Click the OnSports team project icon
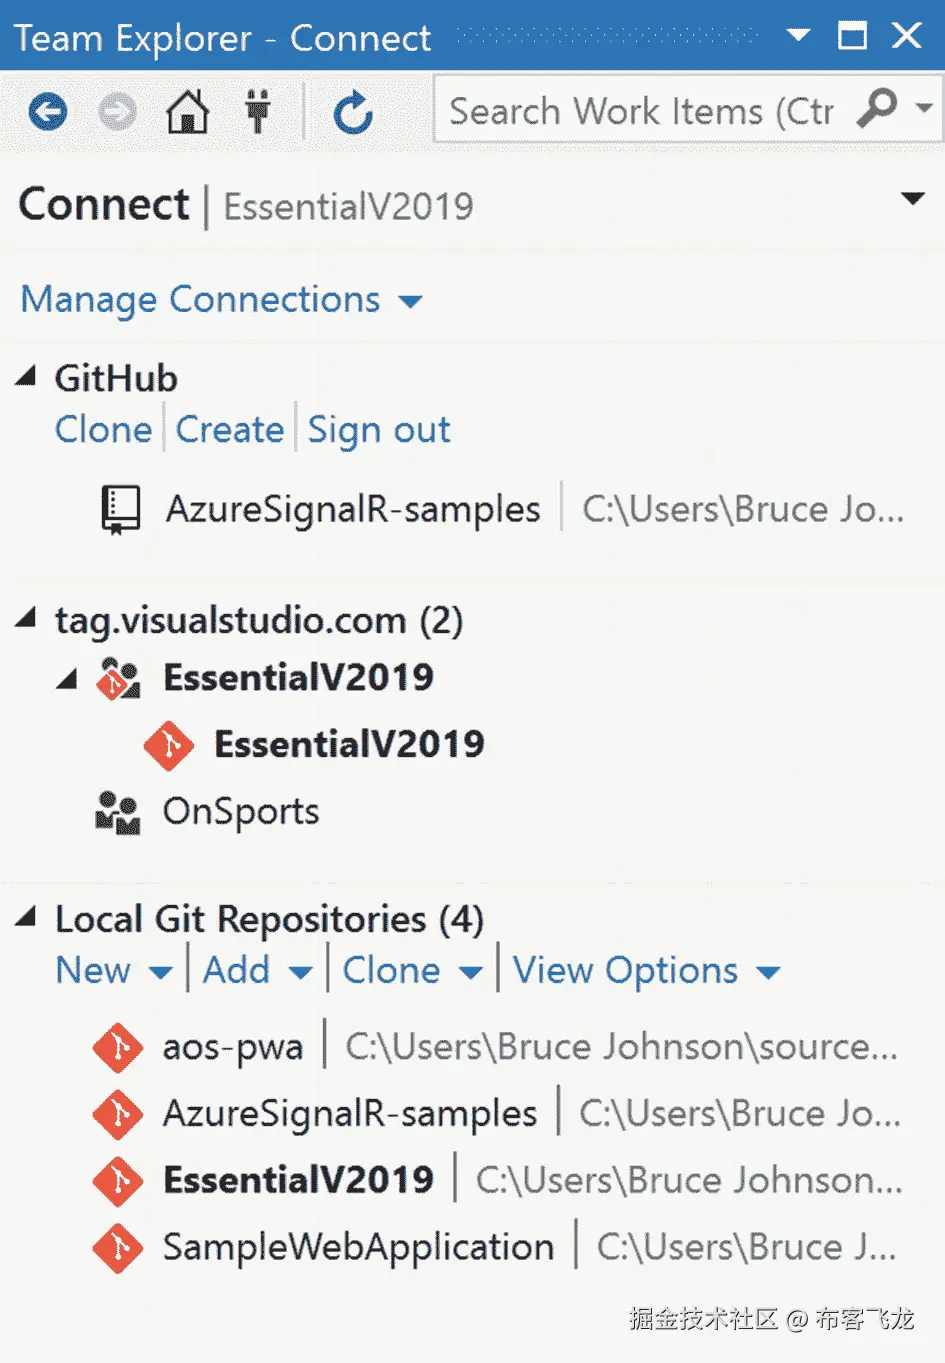945x1363 pixels. [x=118, y=812]
